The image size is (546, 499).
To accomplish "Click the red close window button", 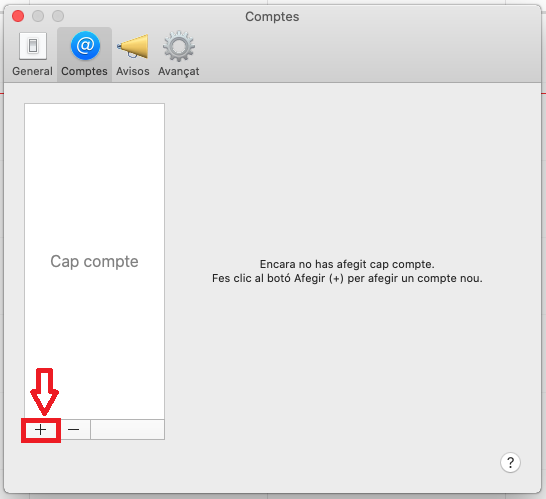I will (18, 16).
